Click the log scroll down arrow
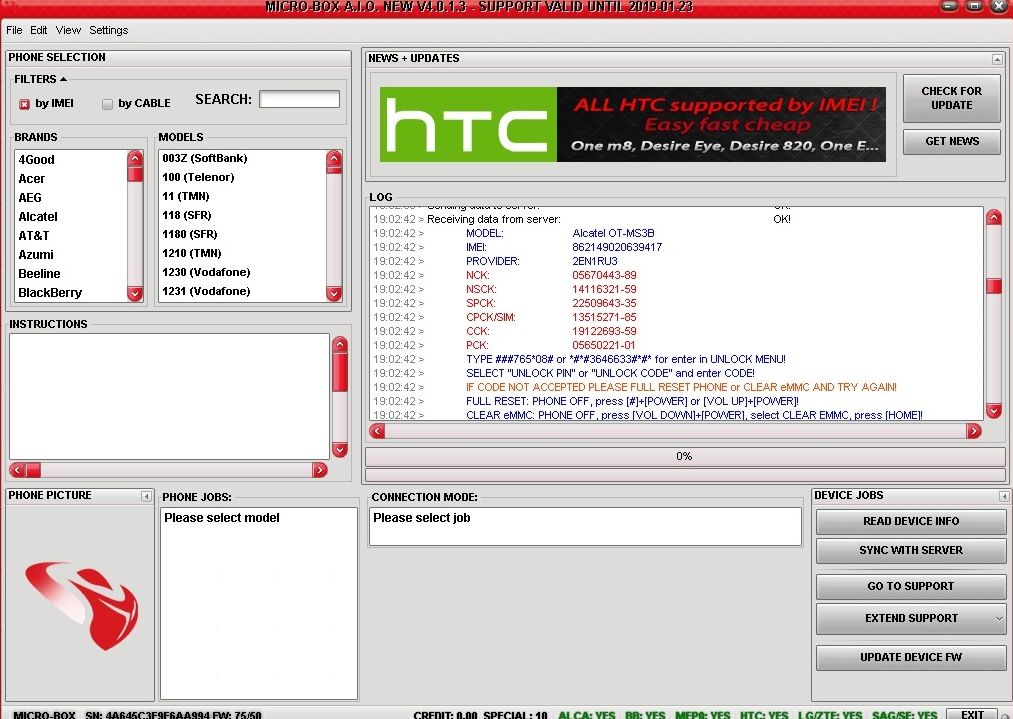Image resolution: width=1013 pixels, height=719 pixels. [994, 410]
